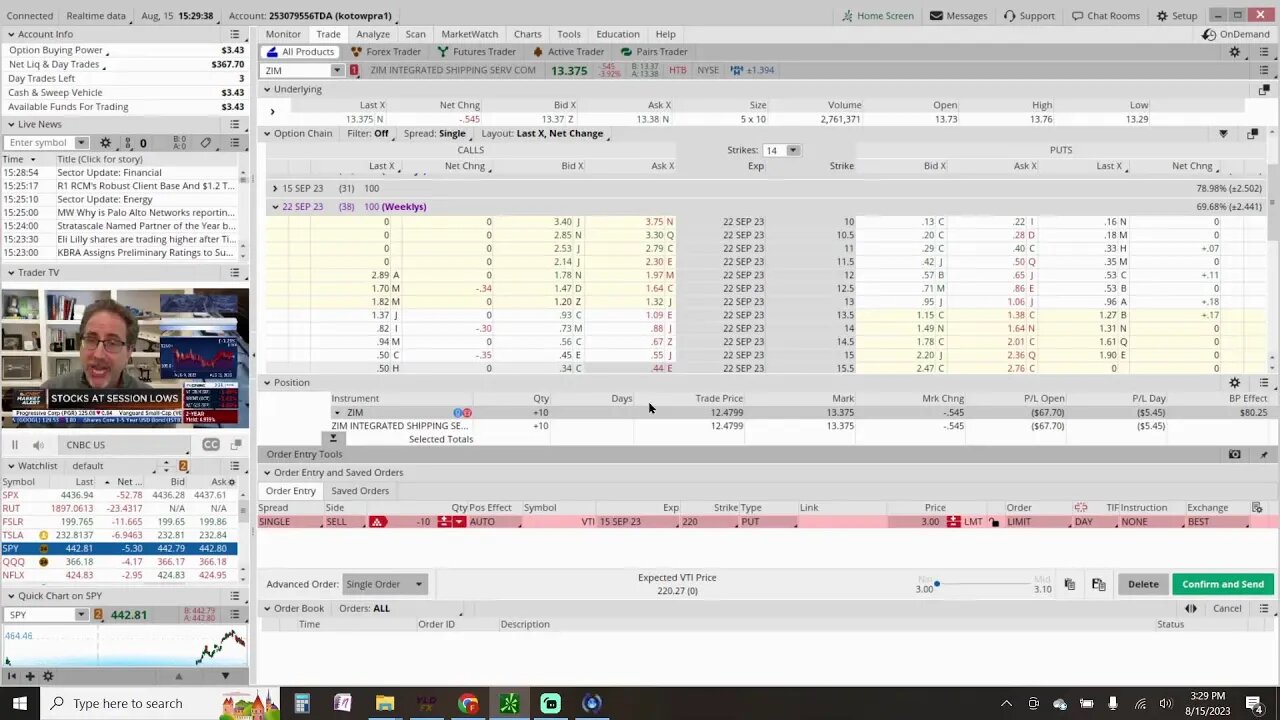Click Confirm and Send button
This screenshot has width=1280, height=720.
click(x=1223, y=585)
